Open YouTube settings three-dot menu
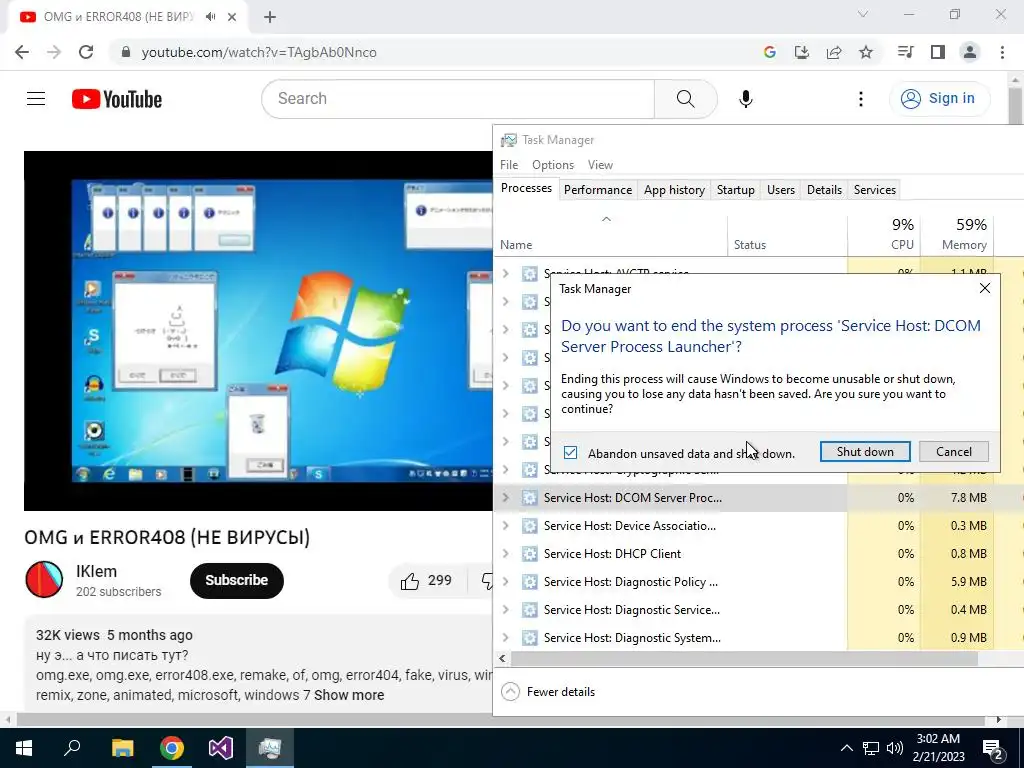The width and height of the screenshot is (1024, 768). point(860,99)
